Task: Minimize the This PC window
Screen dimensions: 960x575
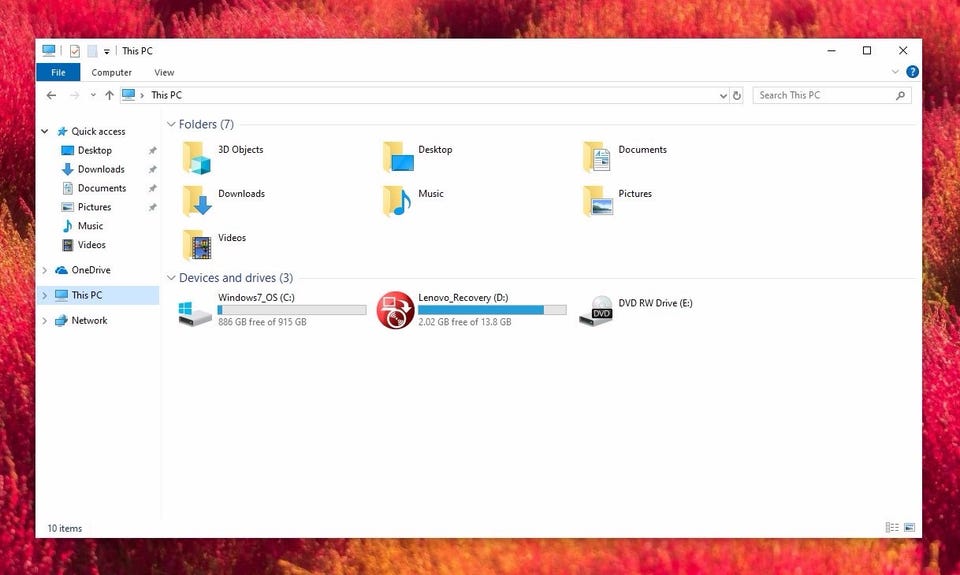Action: tap(831, 51)
